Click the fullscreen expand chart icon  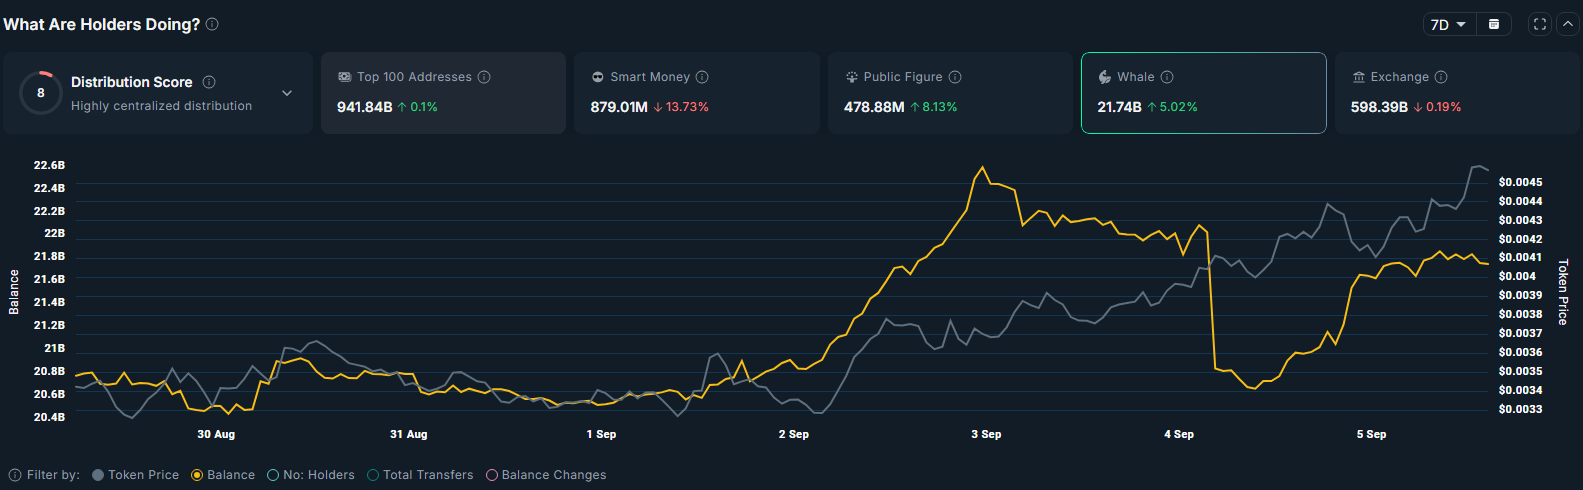[x=1540, y=24]
